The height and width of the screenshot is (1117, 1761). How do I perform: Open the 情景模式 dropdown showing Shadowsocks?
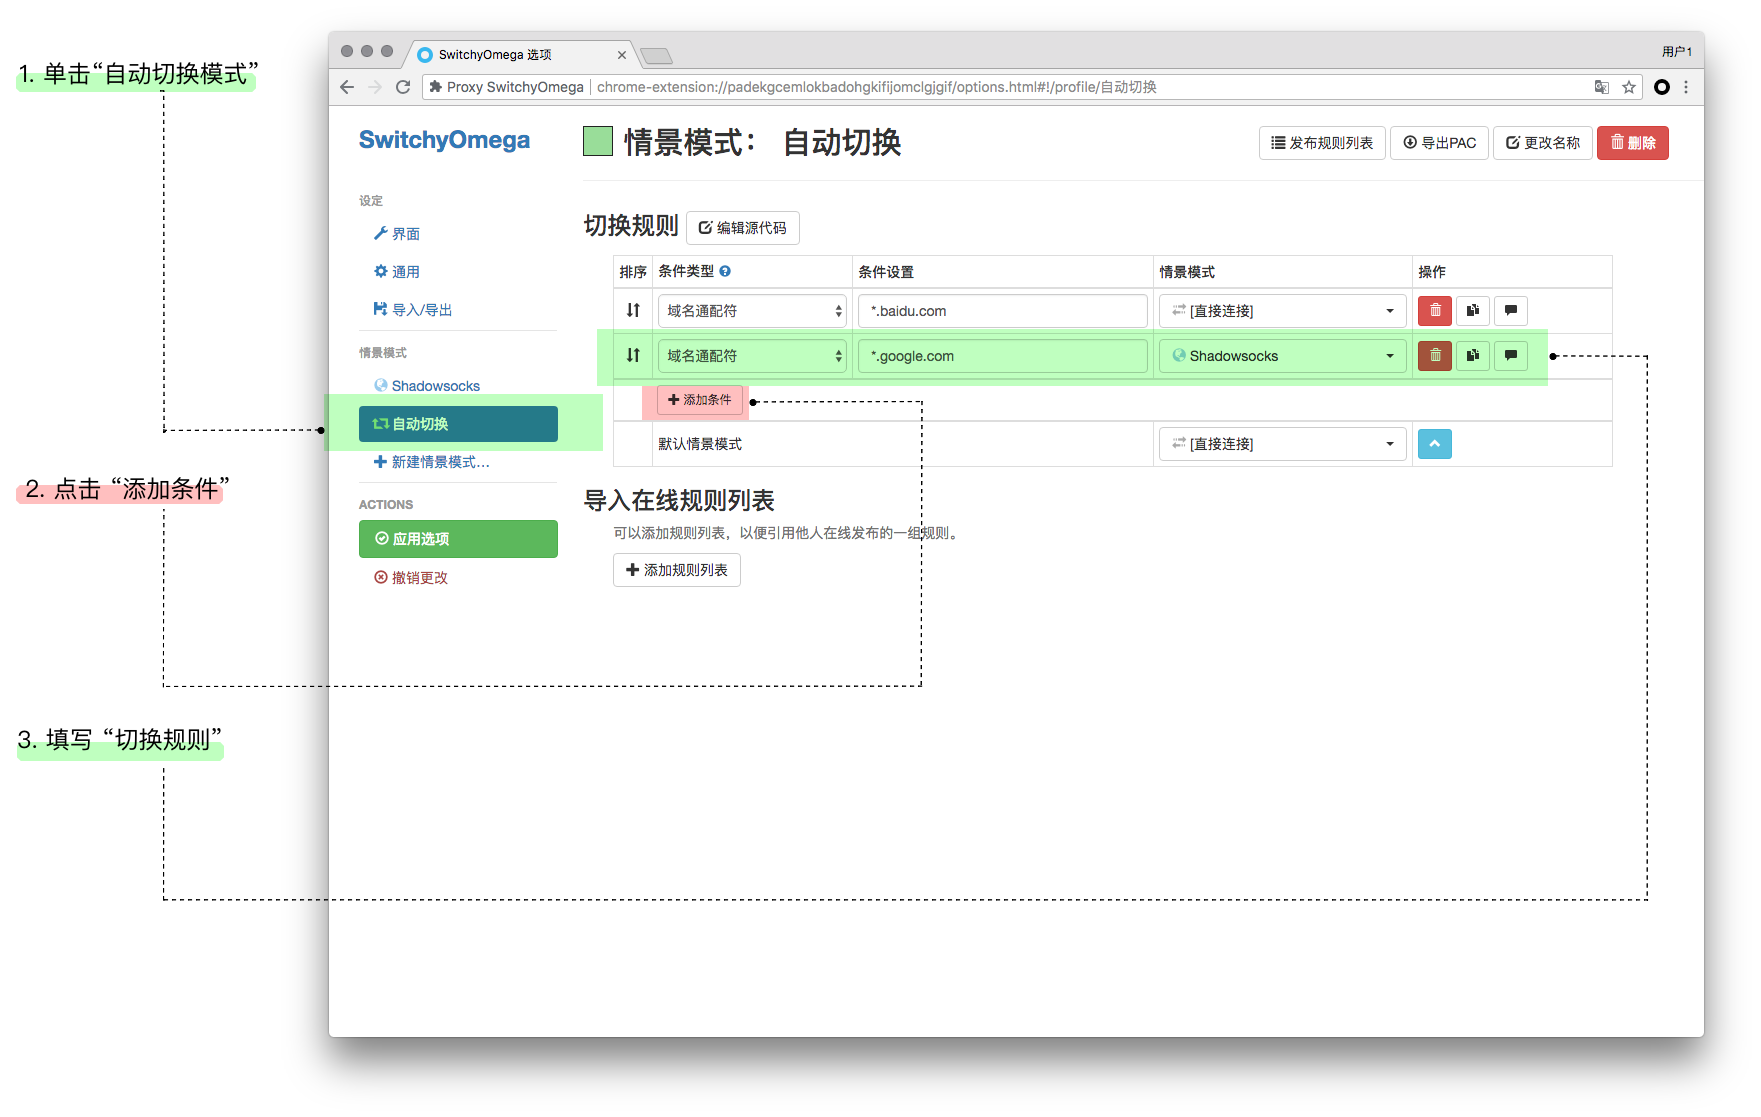[x=1282, y=355]
